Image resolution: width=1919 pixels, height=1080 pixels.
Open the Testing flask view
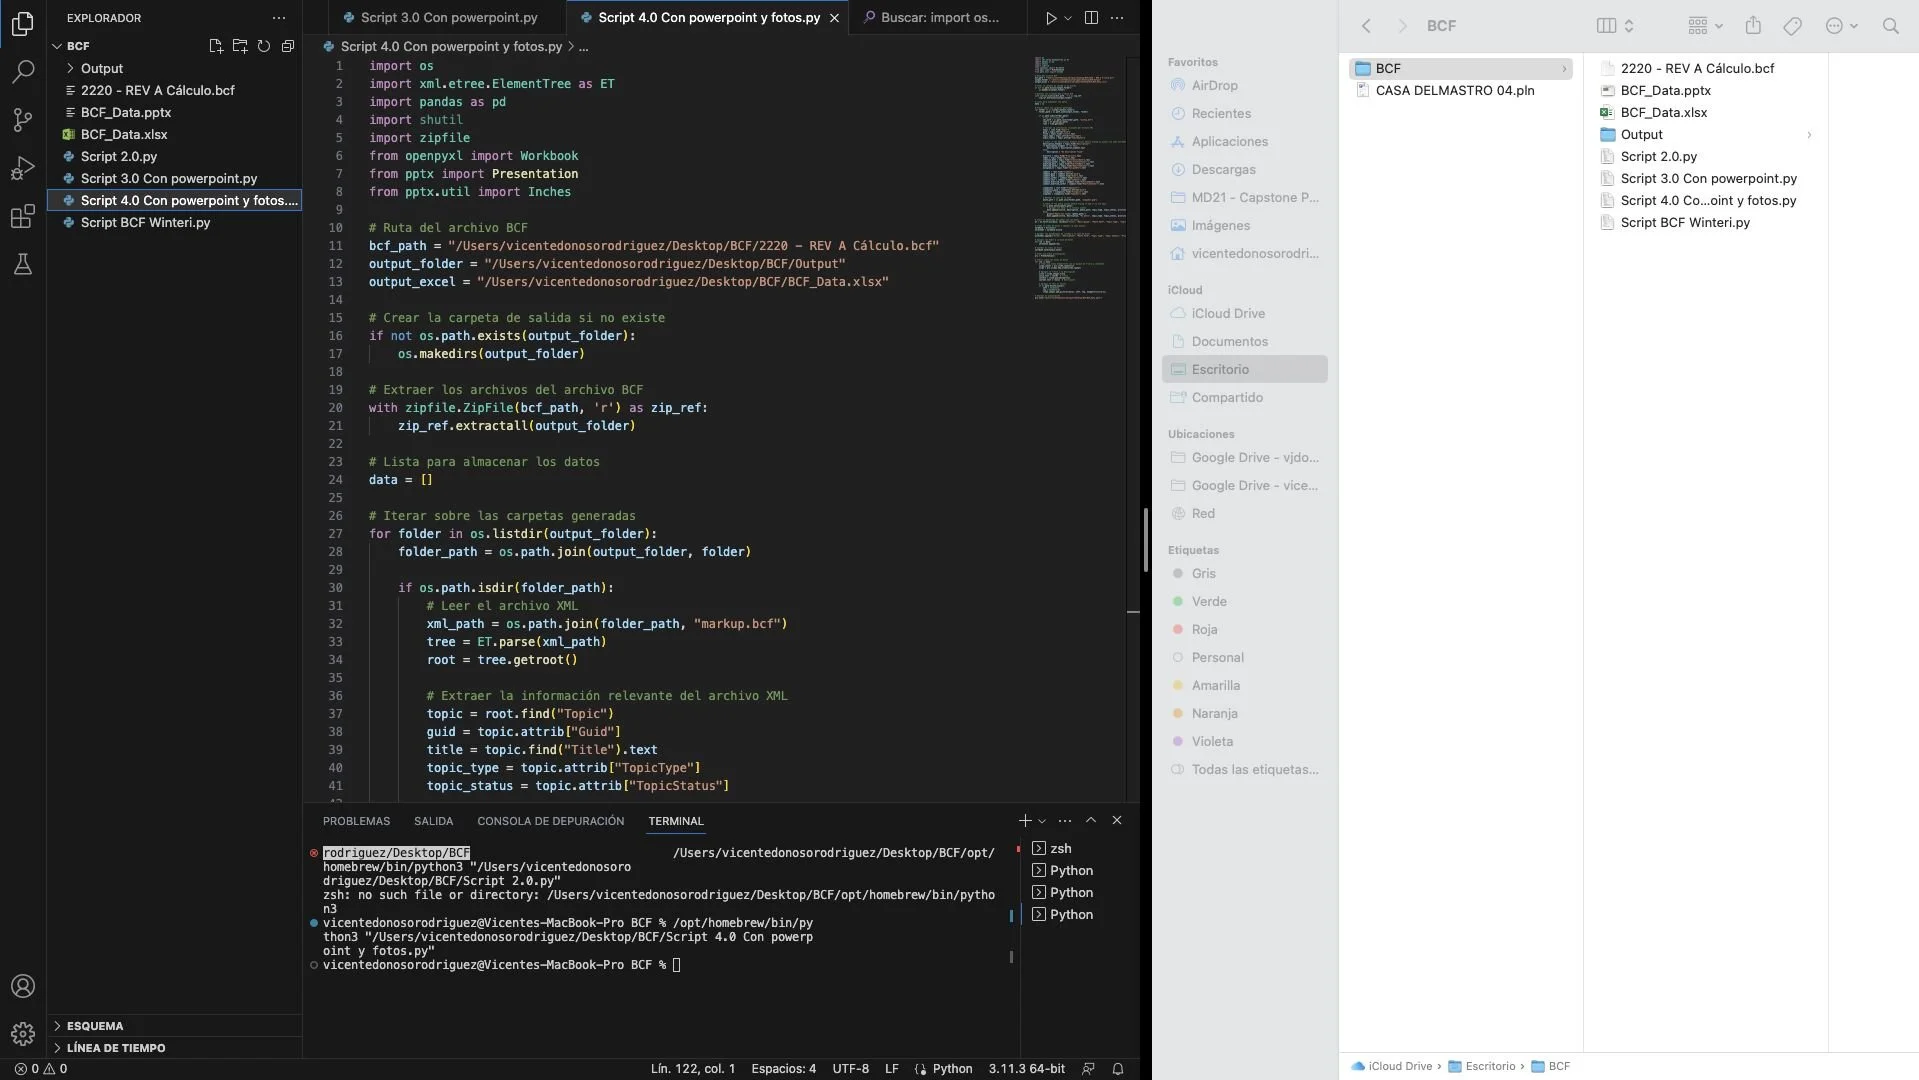click(23, 264)
